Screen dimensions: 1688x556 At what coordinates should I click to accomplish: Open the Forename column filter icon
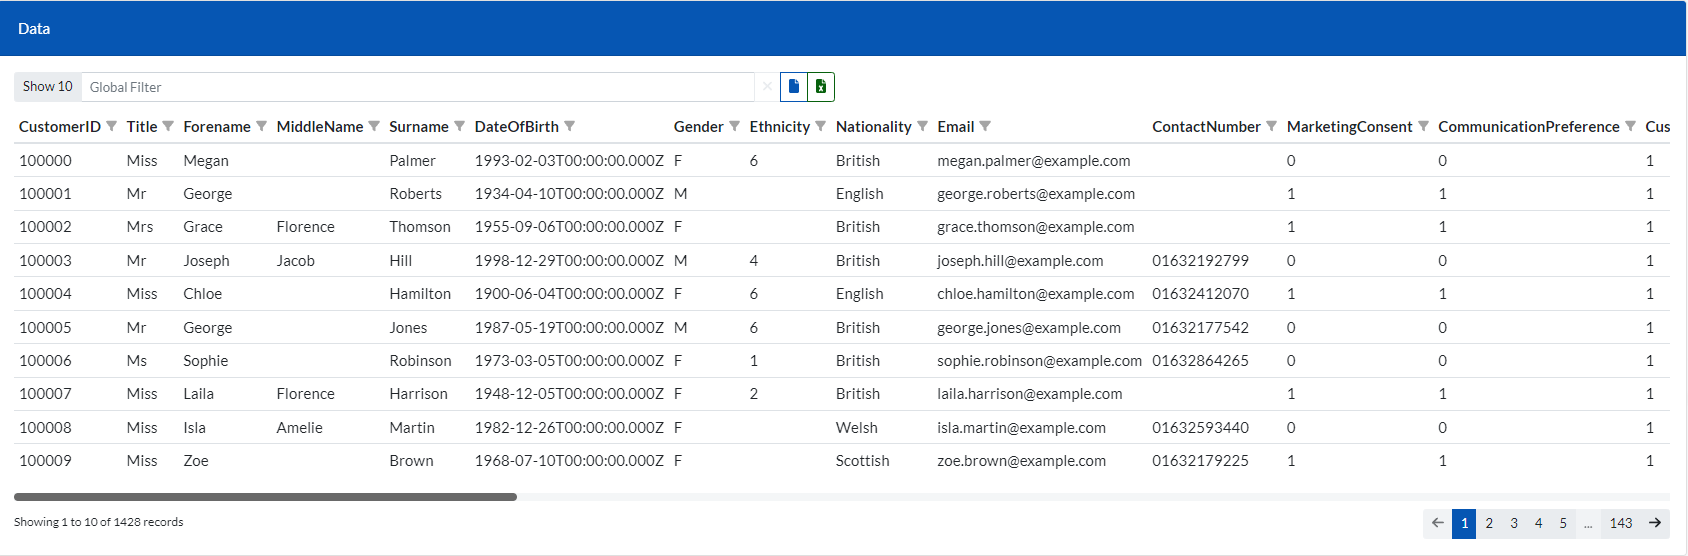point(262,126)
